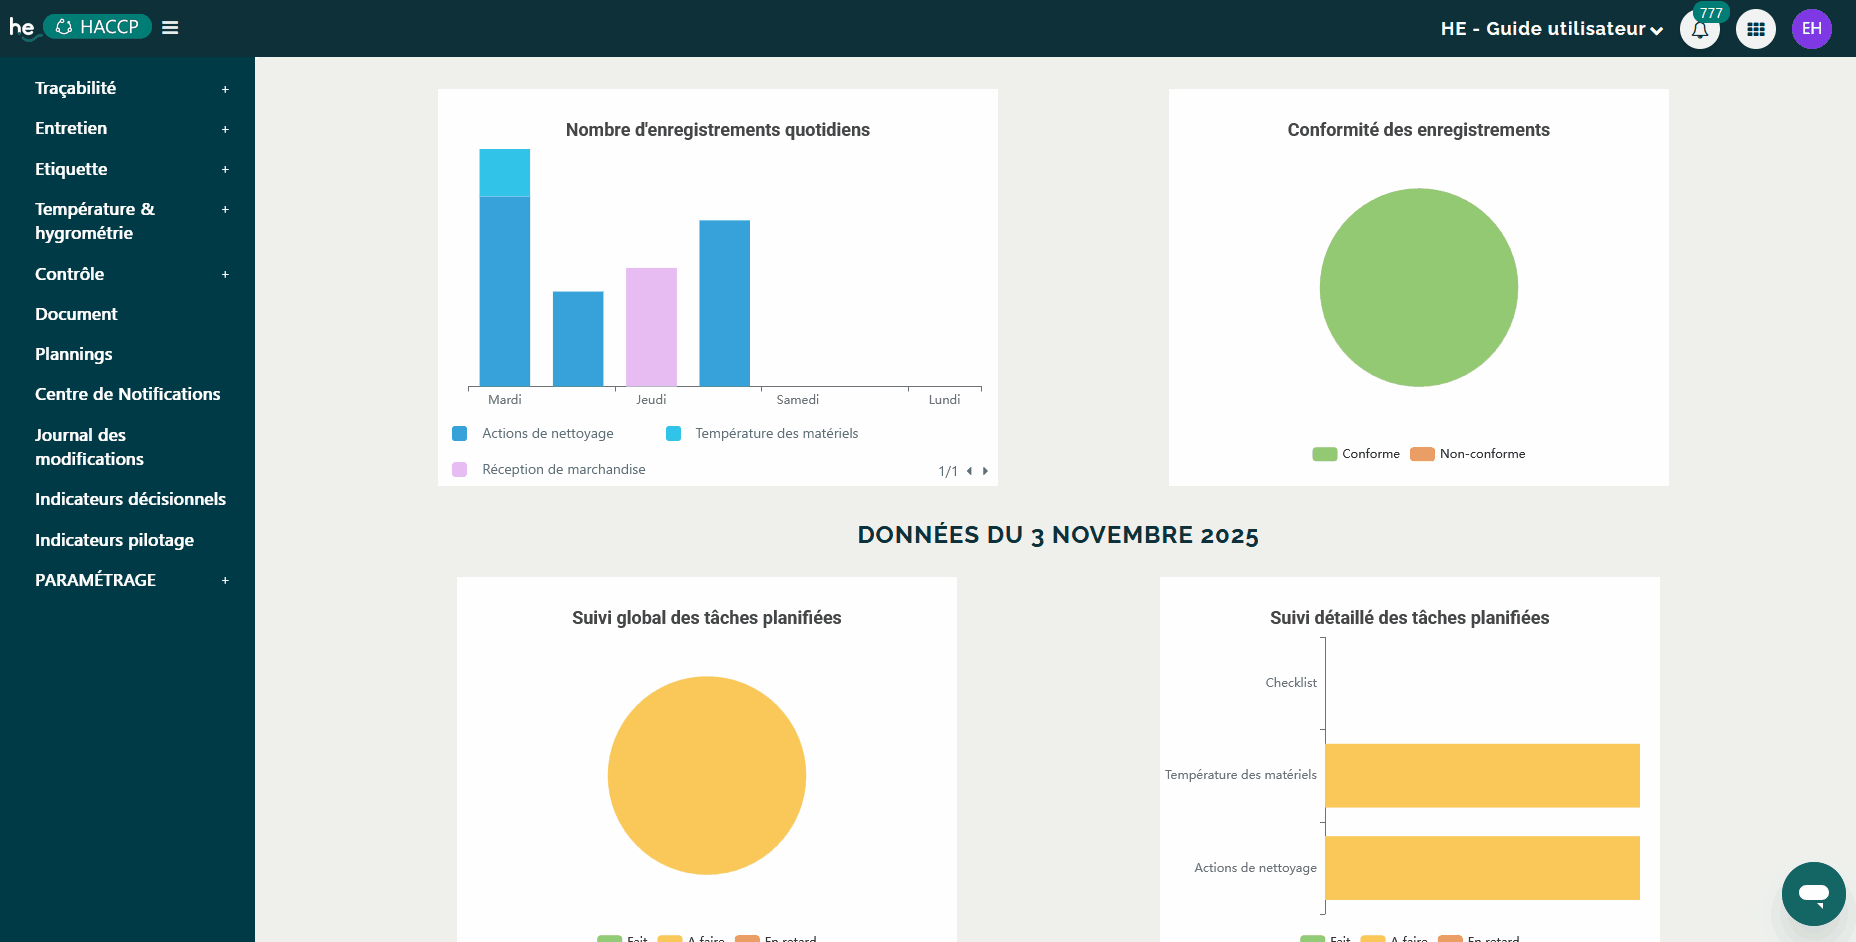Viewport: 1856px width, 942px height.
Task: Click the Non-conforme legend color swatch
Action: (1422, 454)
